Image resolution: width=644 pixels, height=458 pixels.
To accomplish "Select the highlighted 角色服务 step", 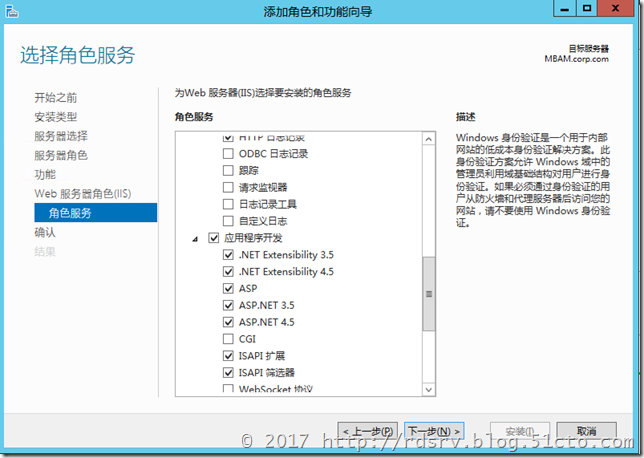I will pyautogui.click(x=96, y=213).
